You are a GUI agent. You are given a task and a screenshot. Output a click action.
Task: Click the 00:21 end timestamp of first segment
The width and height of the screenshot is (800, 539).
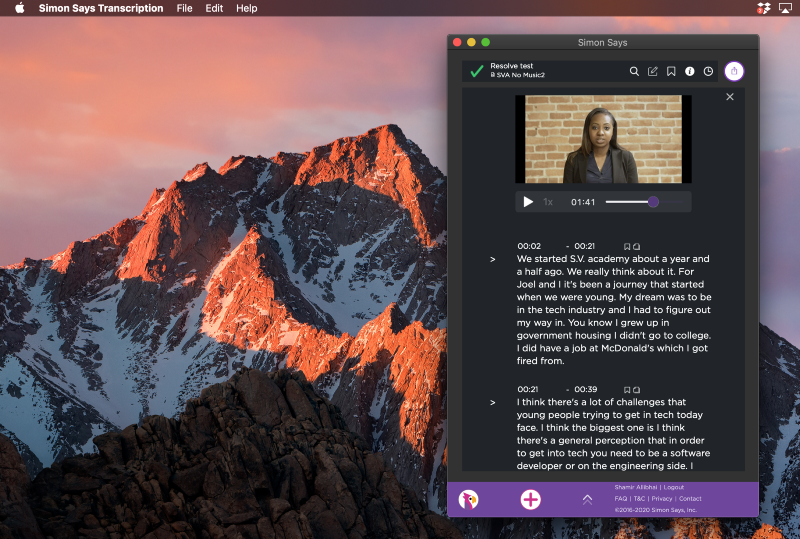click(585, 246)
